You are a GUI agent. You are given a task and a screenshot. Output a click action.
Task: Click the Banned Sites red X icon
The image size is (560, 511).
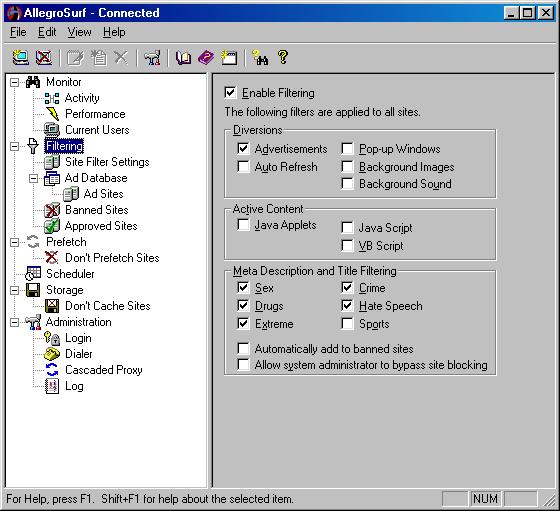(x=52, y=210)
